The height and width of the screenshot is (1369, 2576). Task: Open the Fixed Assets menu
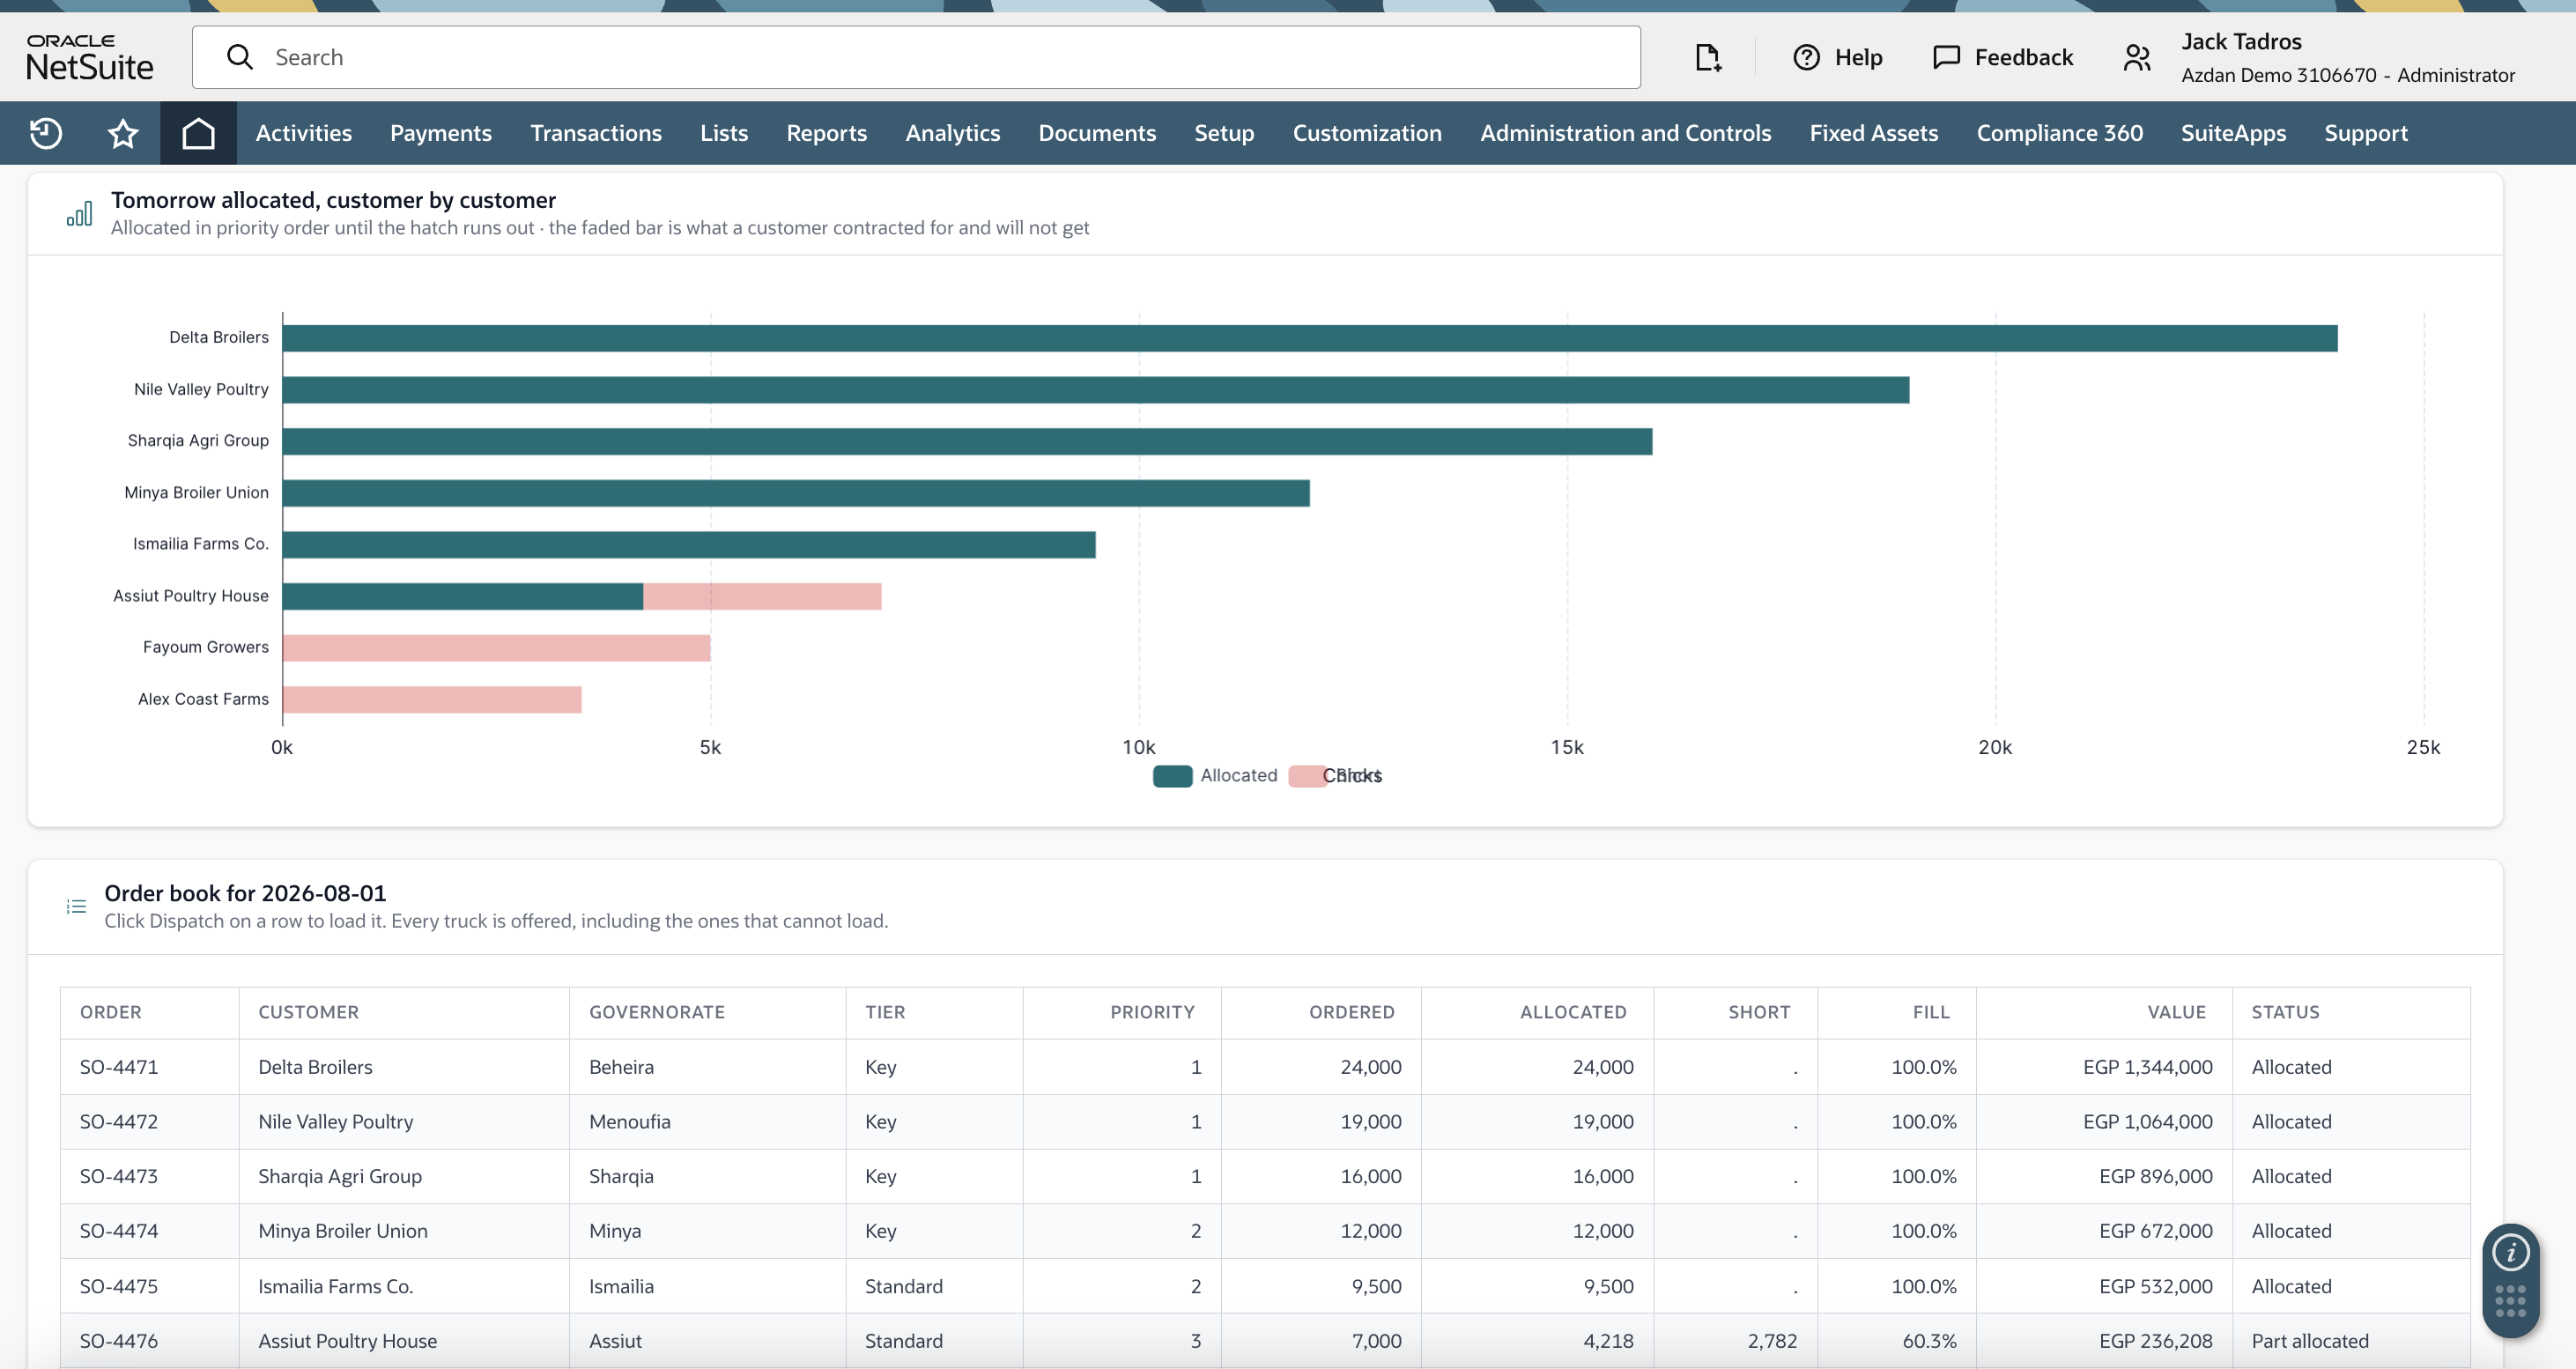(x=1873, y=133)
